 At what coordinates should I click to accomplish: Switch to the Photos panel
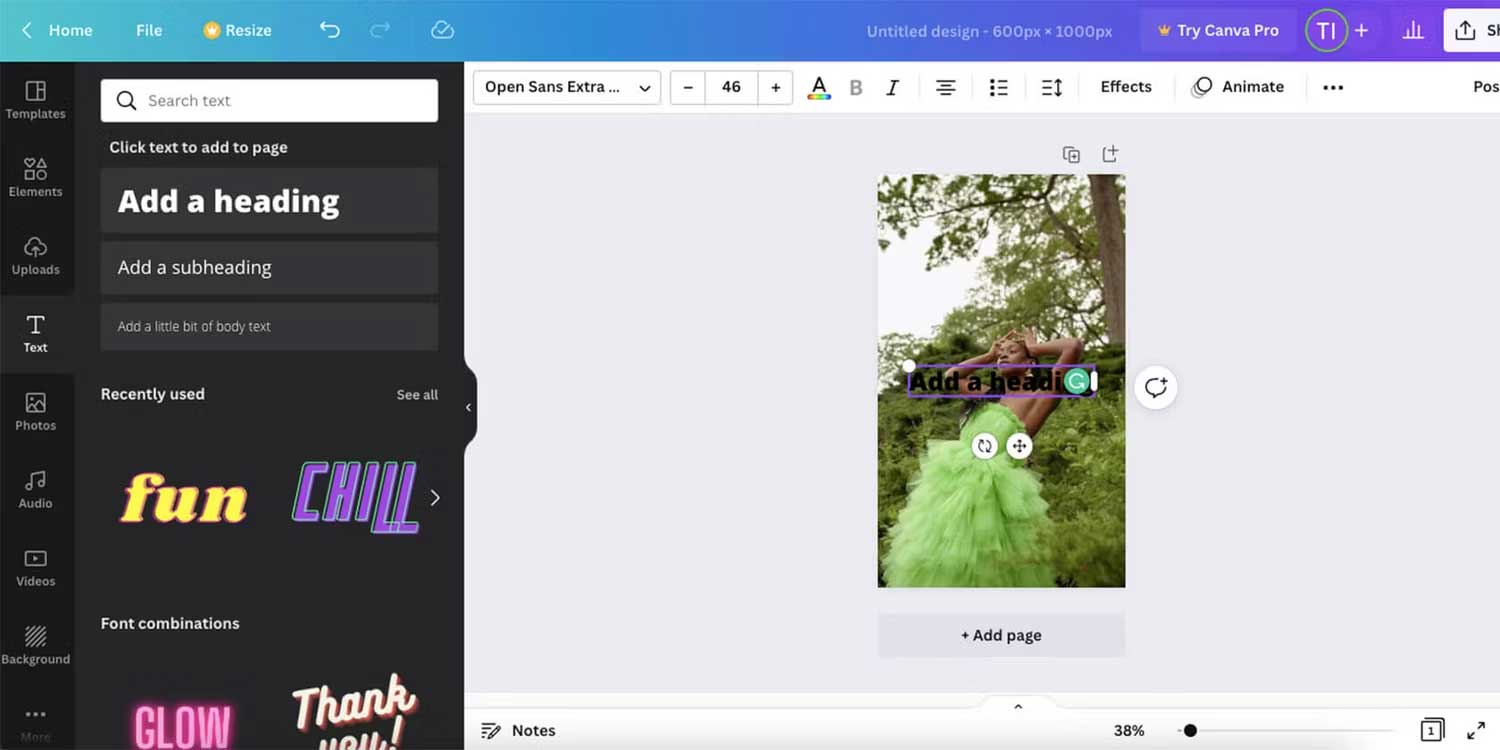(36, 410)
